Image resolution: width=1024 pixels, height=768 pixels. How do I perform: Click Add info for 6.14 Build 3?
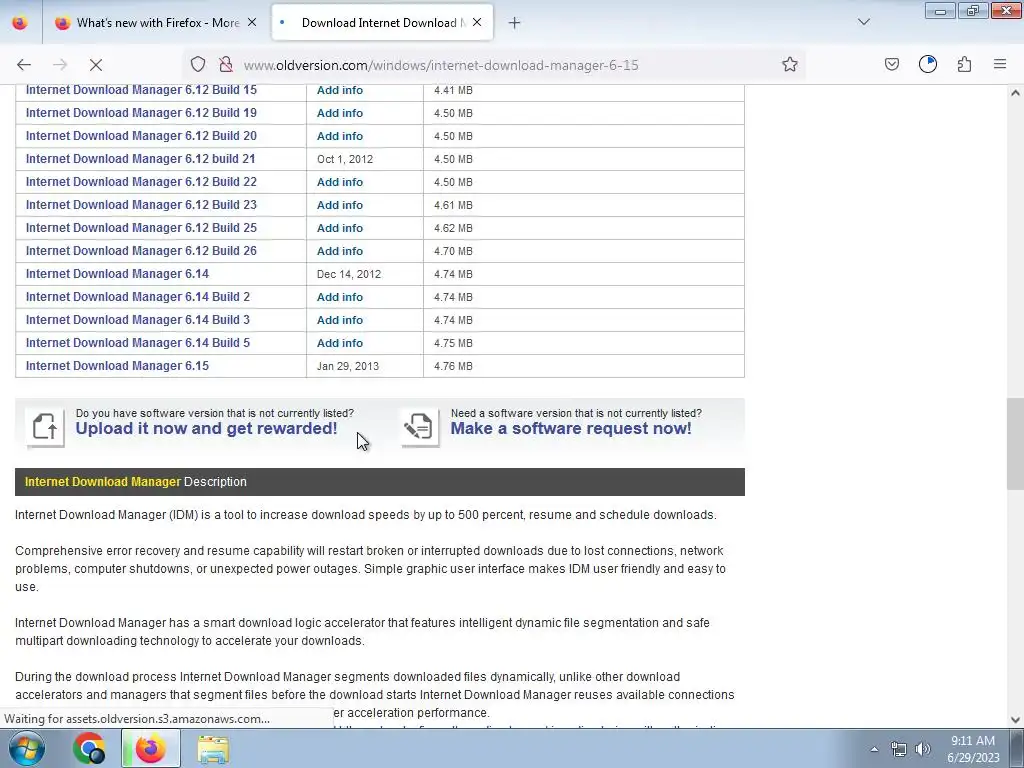[340, 320]
